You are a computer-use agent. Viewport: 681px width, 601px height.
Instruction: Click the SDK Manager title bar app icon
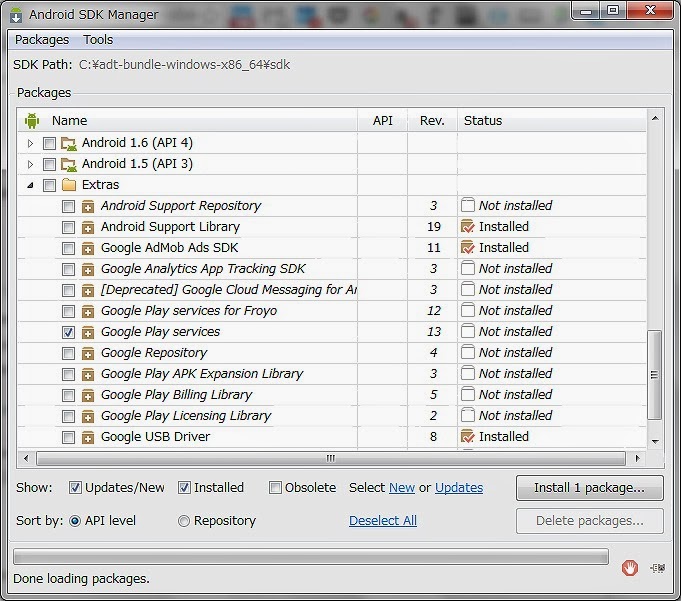coord(16,15)
